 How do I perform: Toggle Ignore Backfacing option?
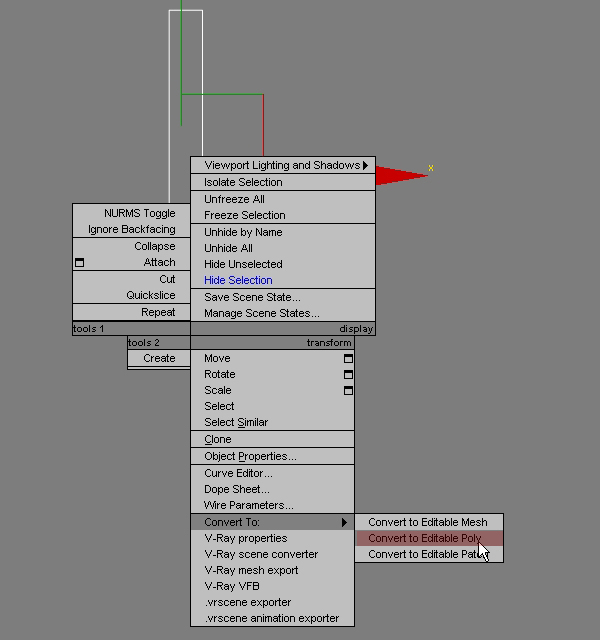coord(131,229)
